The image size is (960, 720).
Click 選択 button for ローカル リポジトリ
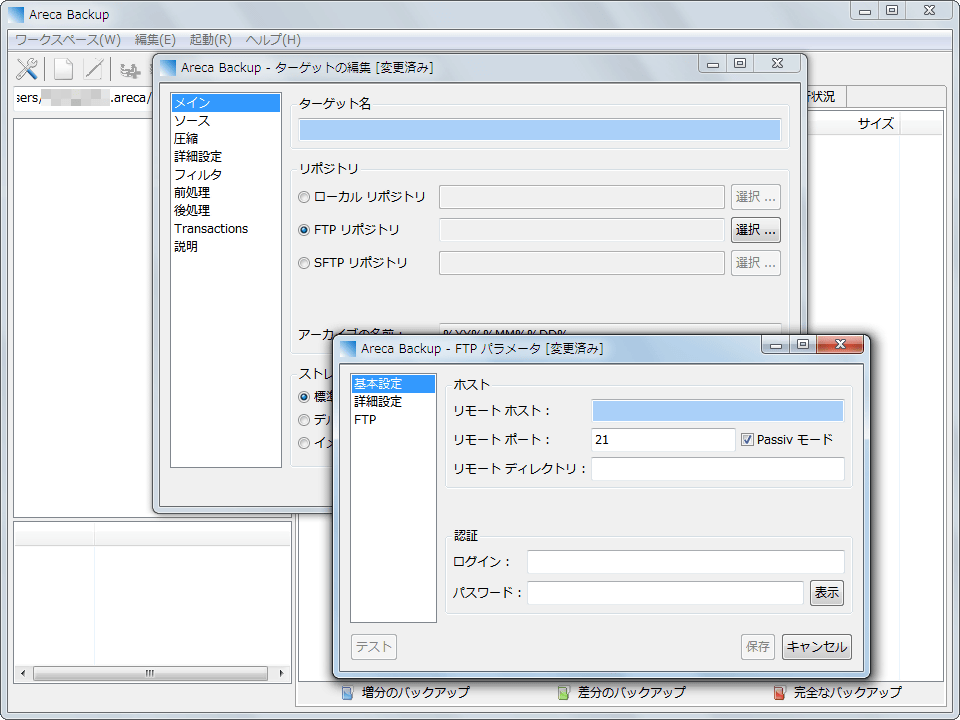click(x=756, y=197)
